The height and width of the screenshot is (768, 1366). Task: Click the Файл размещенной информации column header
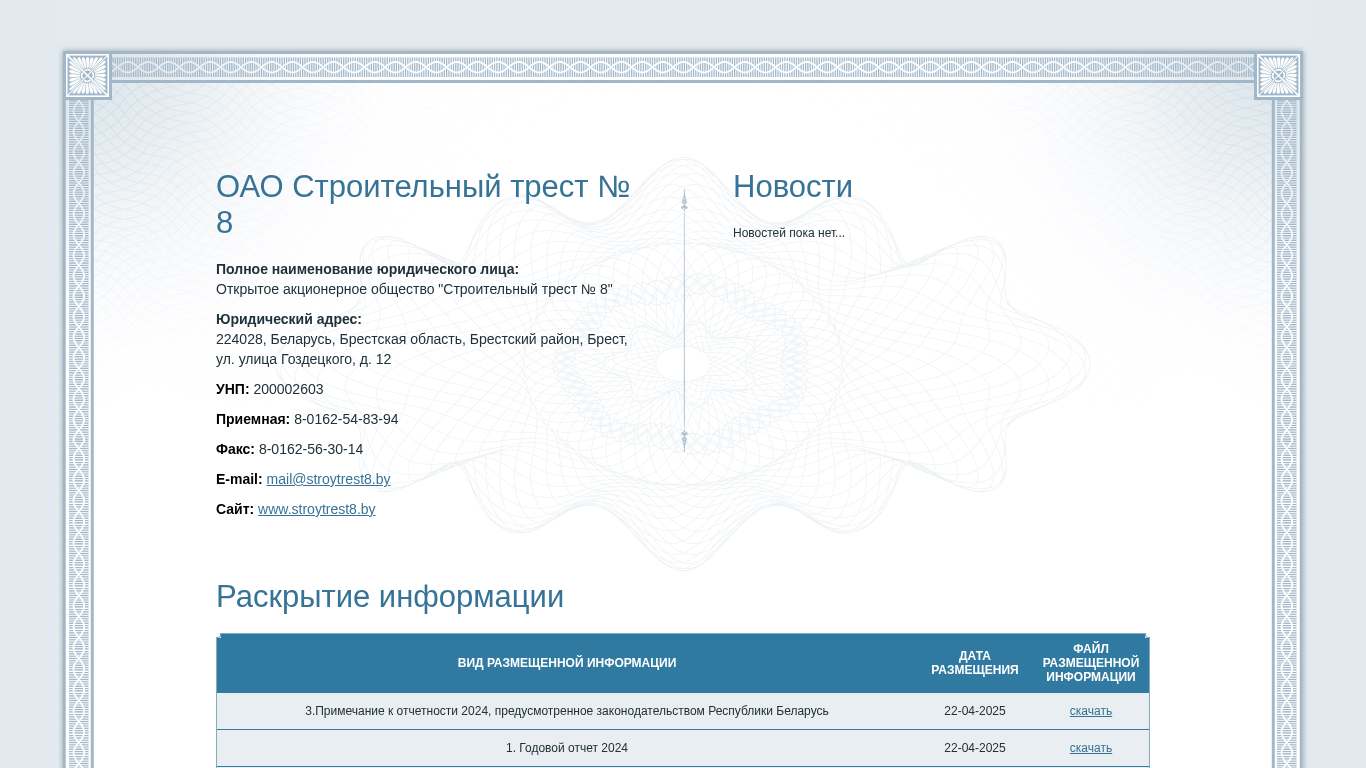click(1090, 663)
